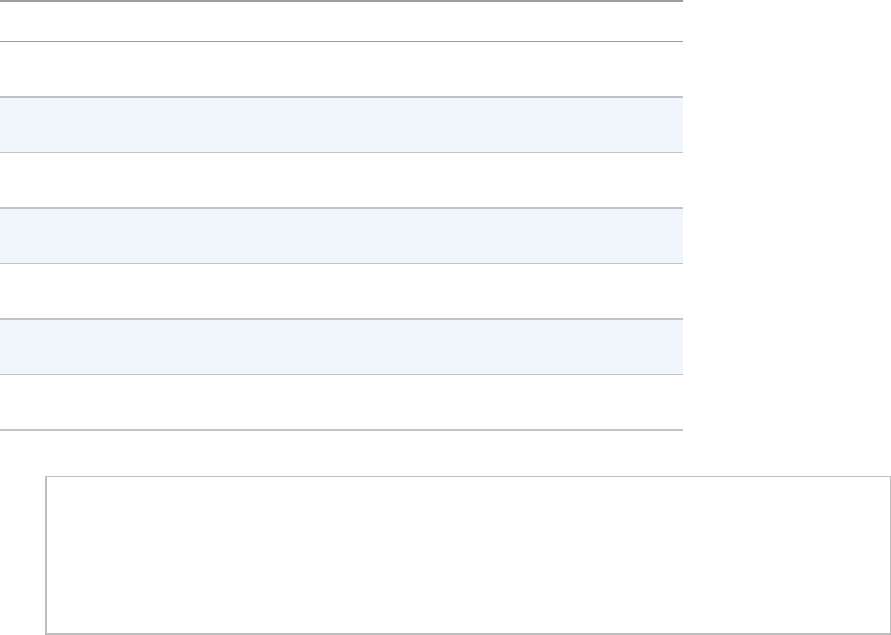Click the empty bordered text box
This screenshot has width=891, height=635.
click(468, 555)
